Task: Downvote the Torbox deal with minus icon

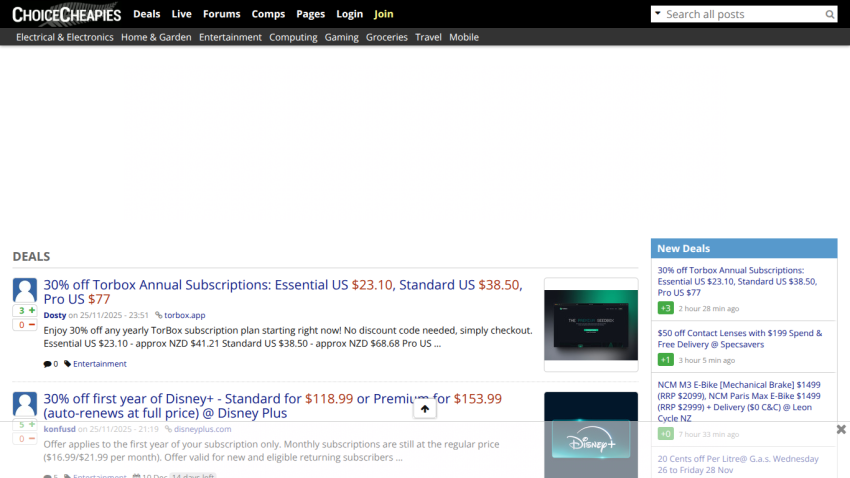Action: click(x=32, y=325)
